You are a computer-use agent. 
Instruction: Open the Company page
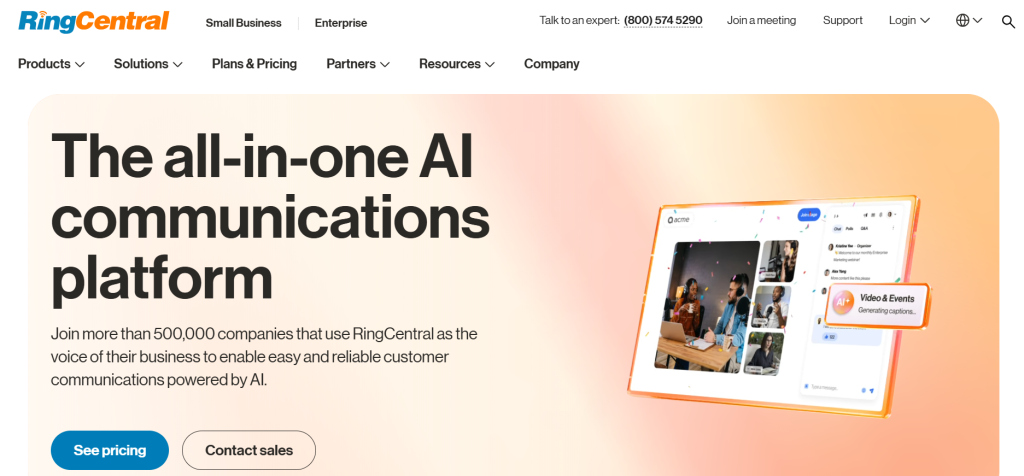(552, 64)
